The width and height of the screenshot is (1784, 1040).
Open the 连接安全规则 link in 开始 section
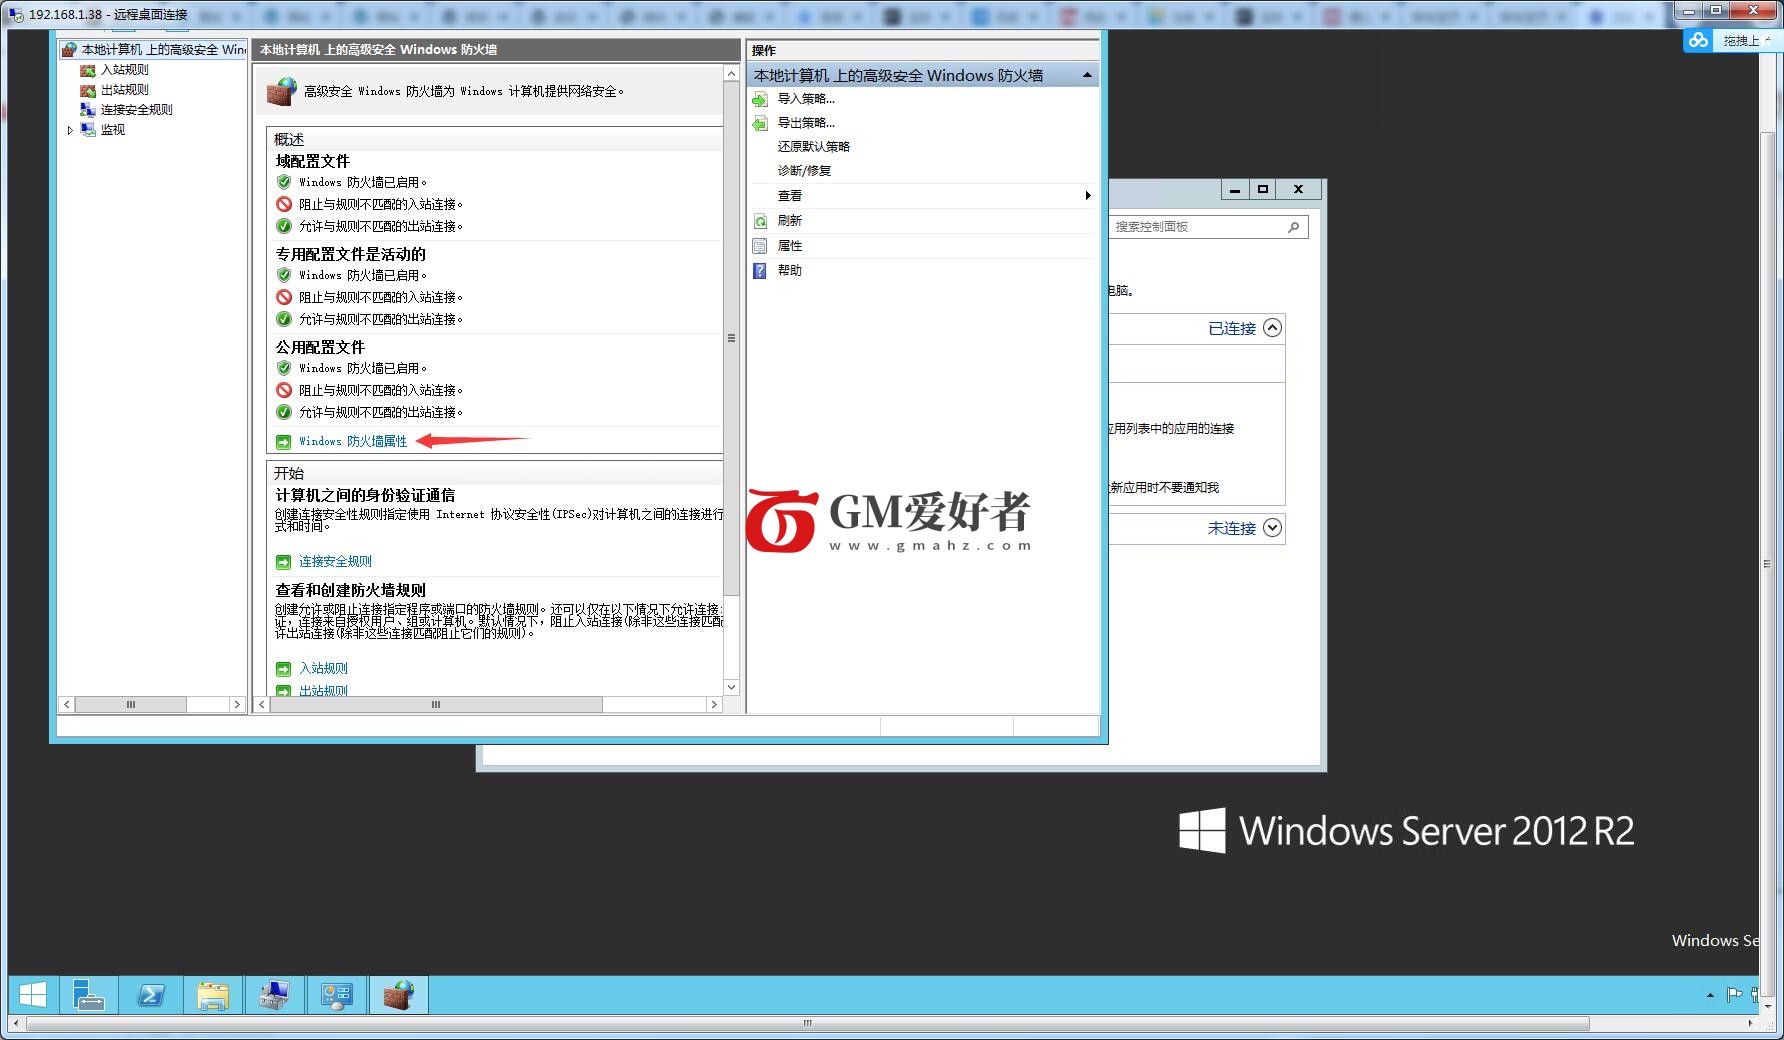click(x=335, y=562)
